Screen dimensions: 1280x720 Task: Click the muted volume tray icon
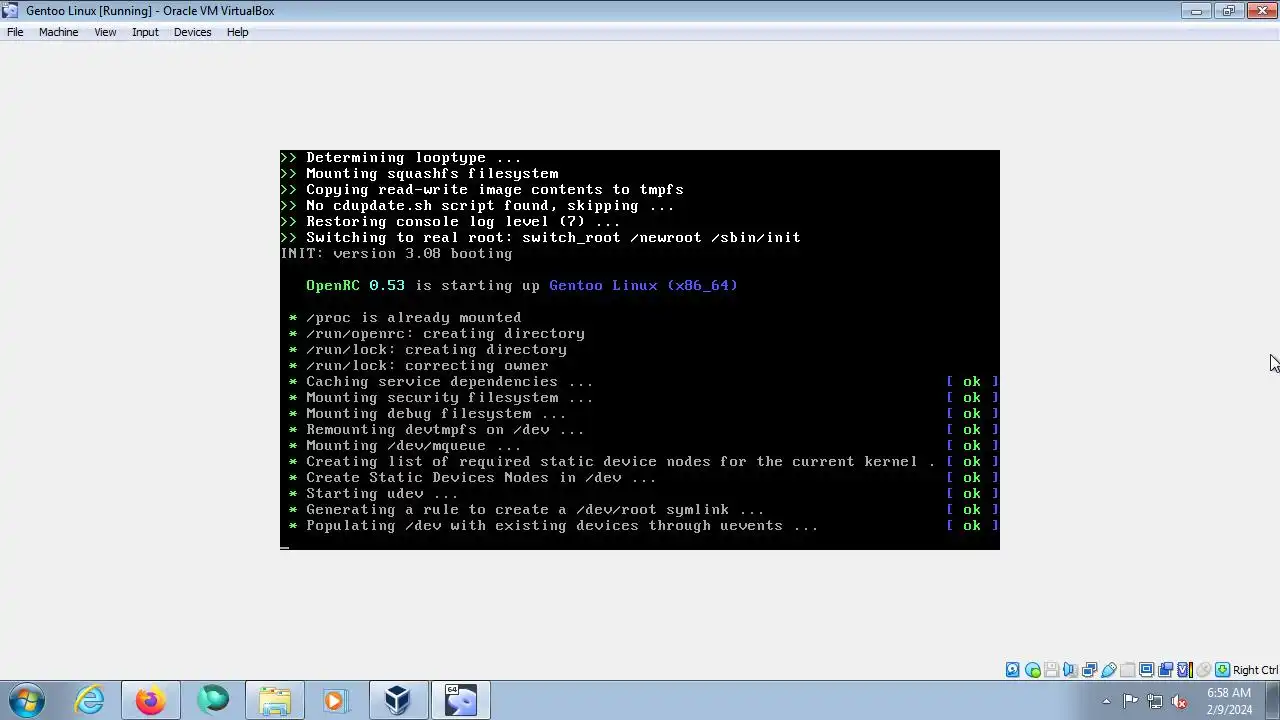tap(1179, 701)
